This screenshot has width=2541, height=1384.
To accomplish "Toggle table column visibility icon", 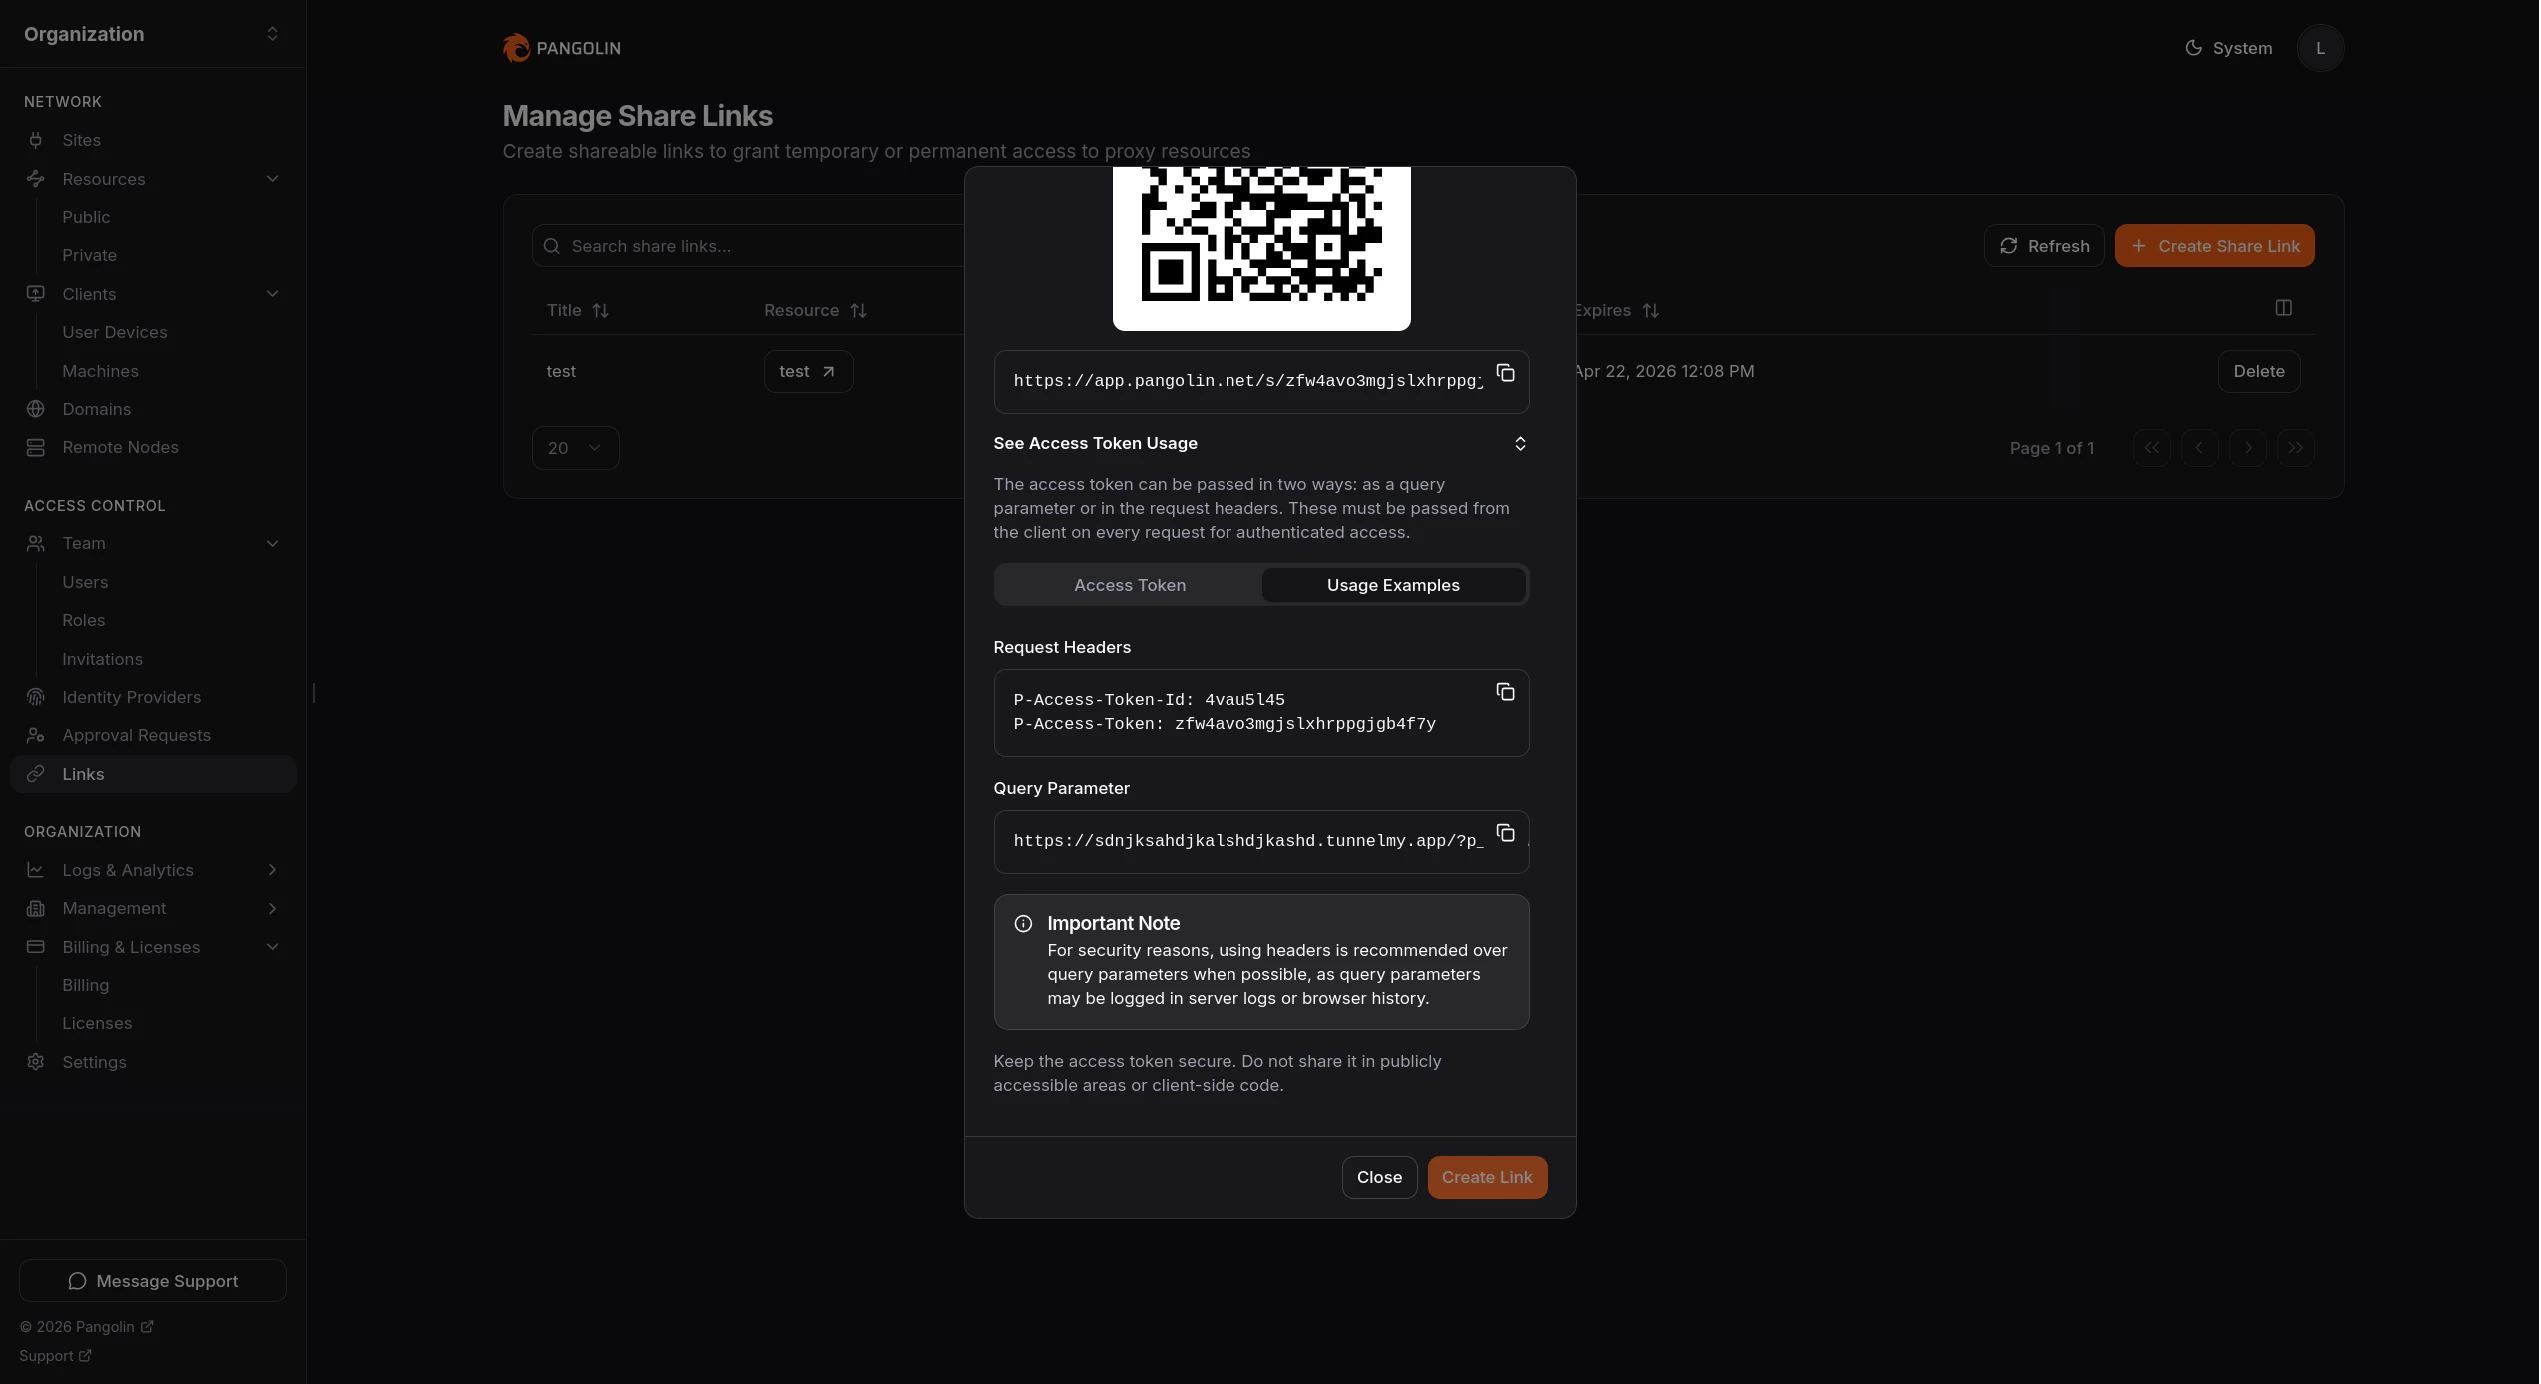I will point(2283,308).
